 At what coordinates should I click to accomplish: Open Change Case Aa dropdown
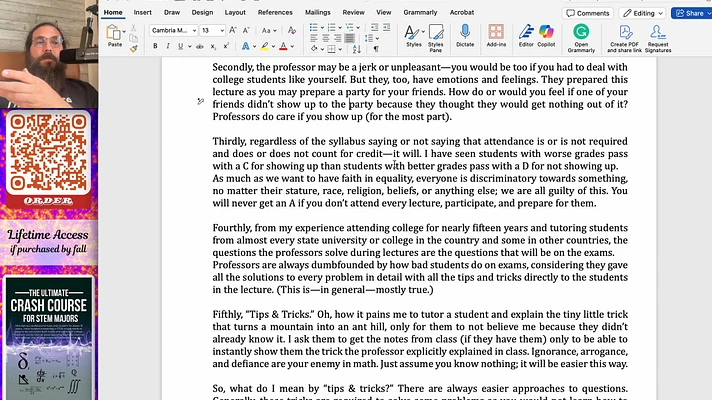click(269, 30)
